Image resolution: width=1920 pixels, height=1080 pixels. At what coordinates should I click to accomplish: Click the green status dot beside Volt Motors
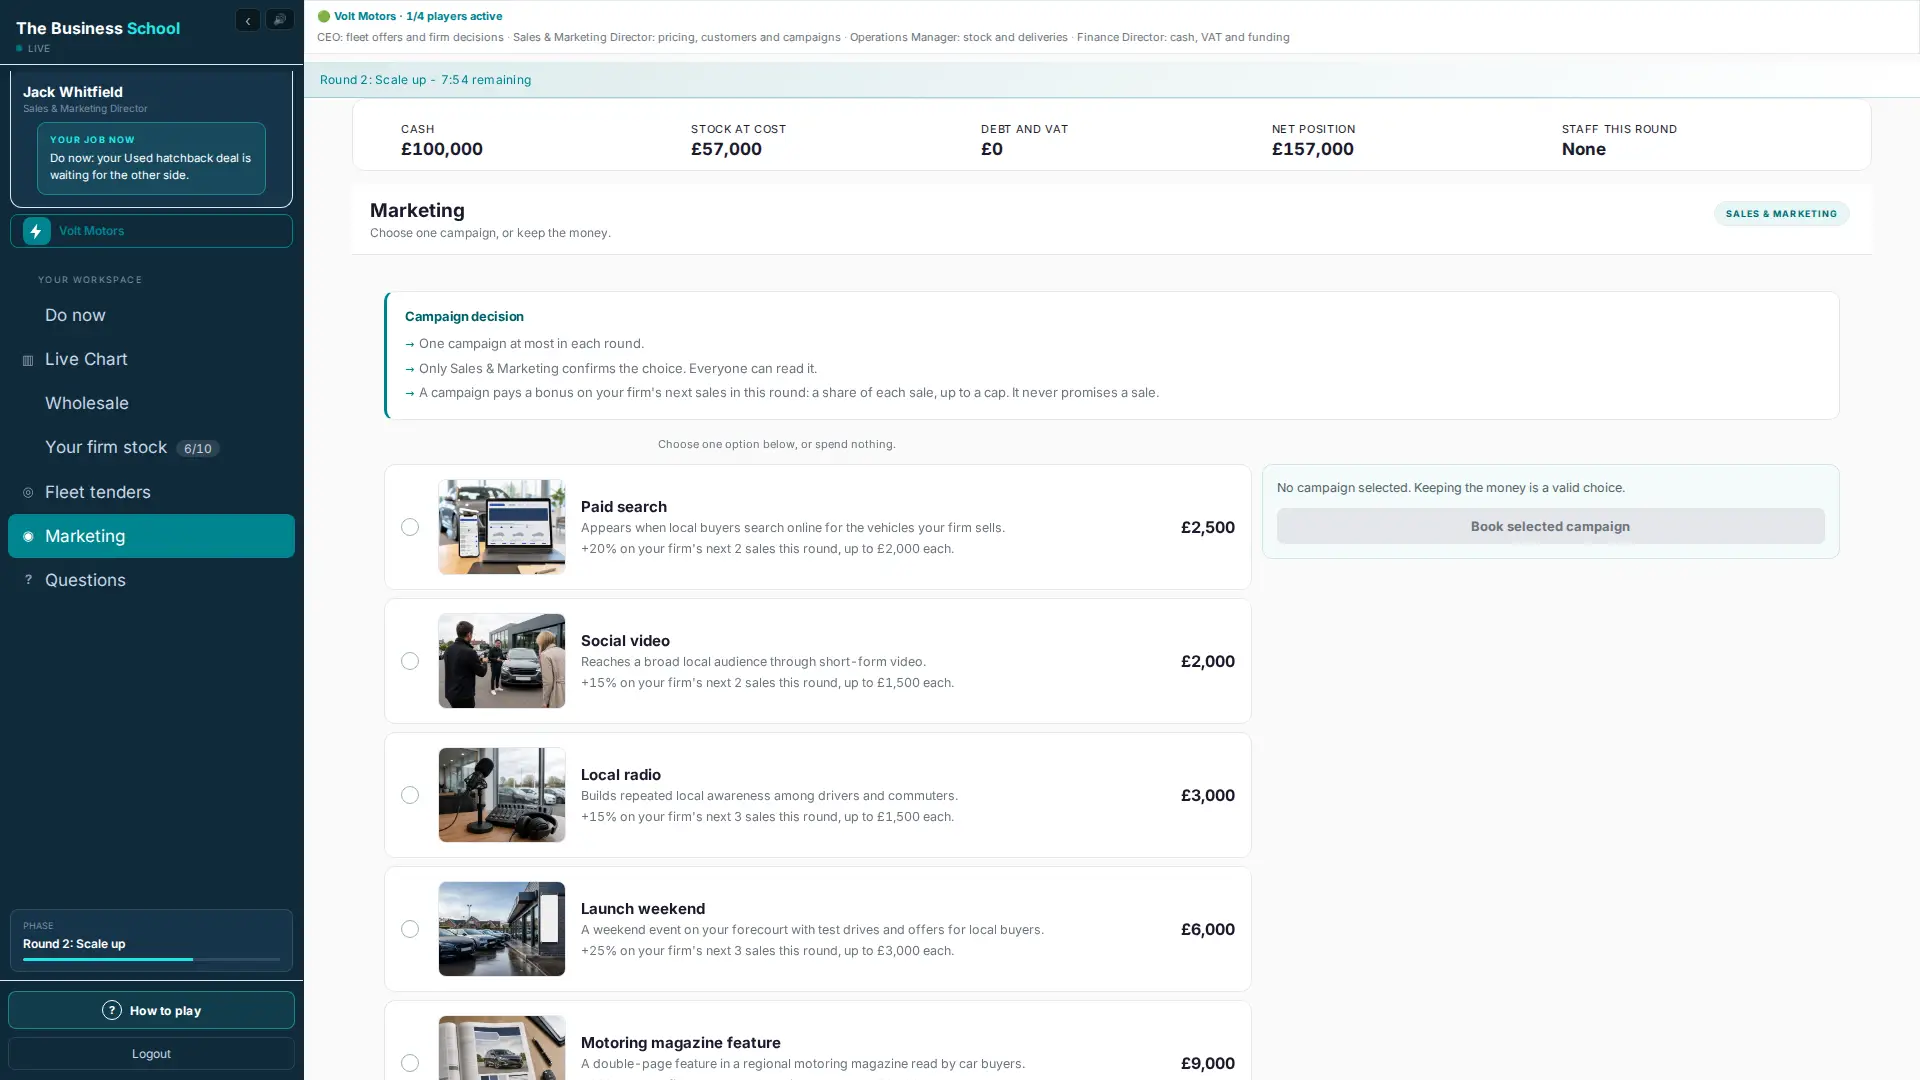[324, 16]
